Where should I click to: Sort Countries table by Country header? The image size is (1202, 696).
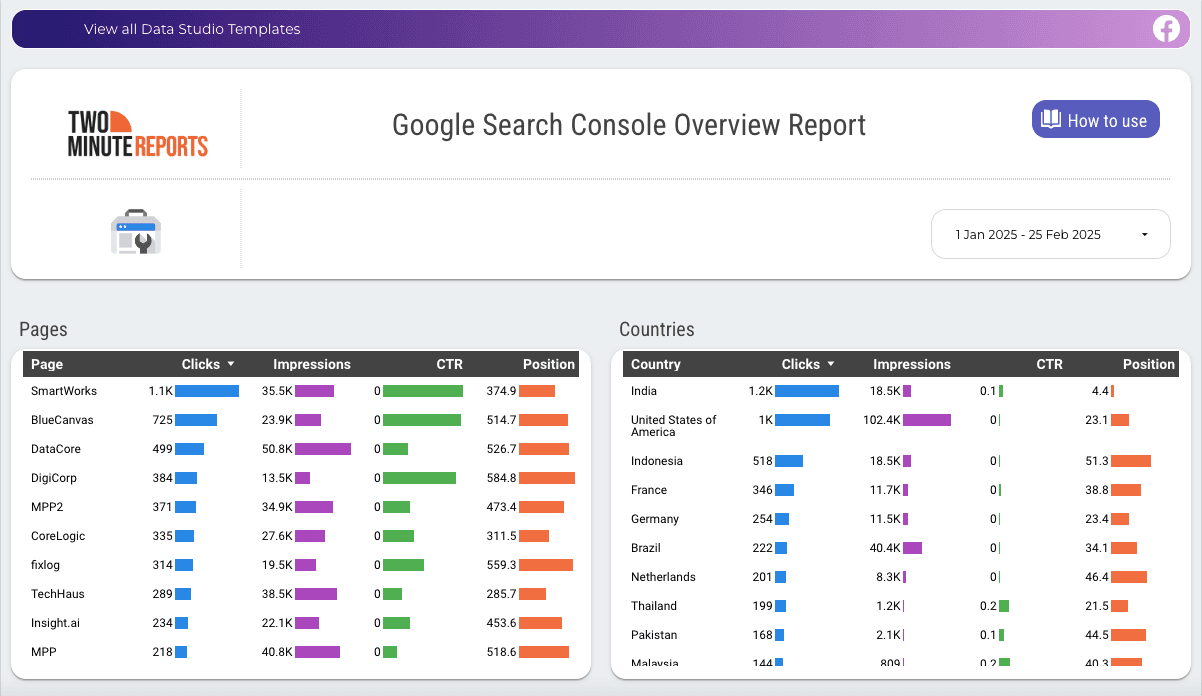[x=656, y=364]
